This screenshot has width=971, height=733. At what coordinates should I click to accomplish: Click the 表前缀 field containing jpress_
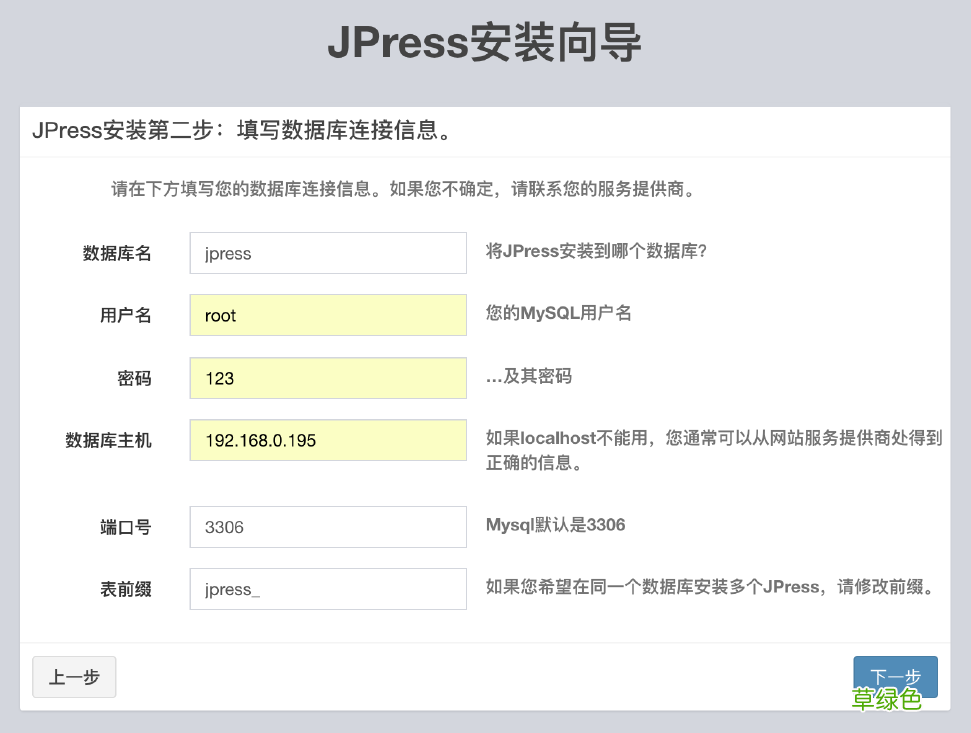tap(327, 589)
